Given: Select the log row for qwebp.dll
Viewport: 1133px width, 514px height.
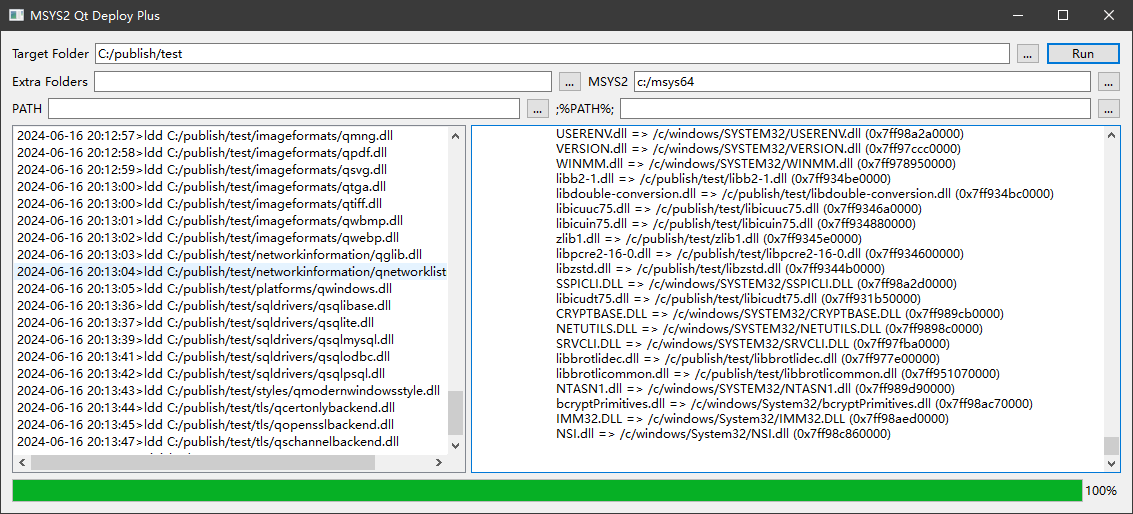Looking at the screenshot, I should click(x=231, y=237).
